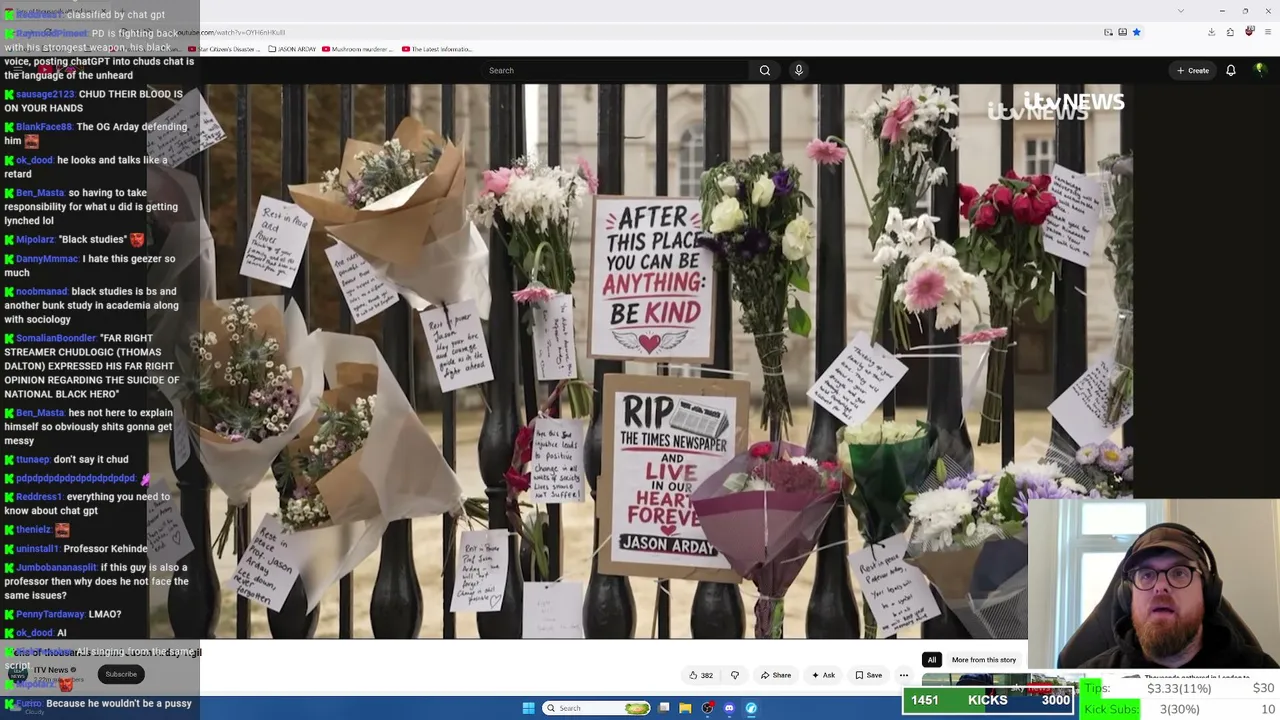Viewport: 1280px width, 720px height.
Task: Open the shield extension icon in the browser toolbar
Action: (x=1249, y=32)
